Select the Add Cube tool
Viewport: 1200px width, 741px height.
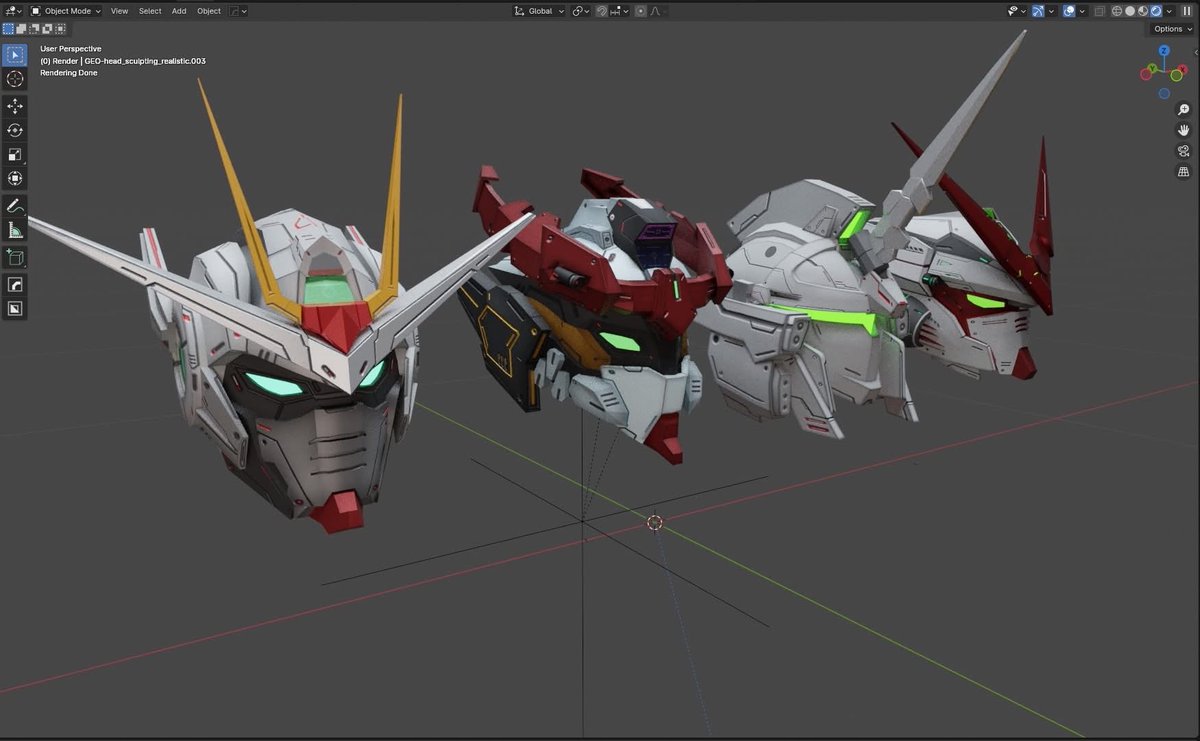click(x=15, y=258)
